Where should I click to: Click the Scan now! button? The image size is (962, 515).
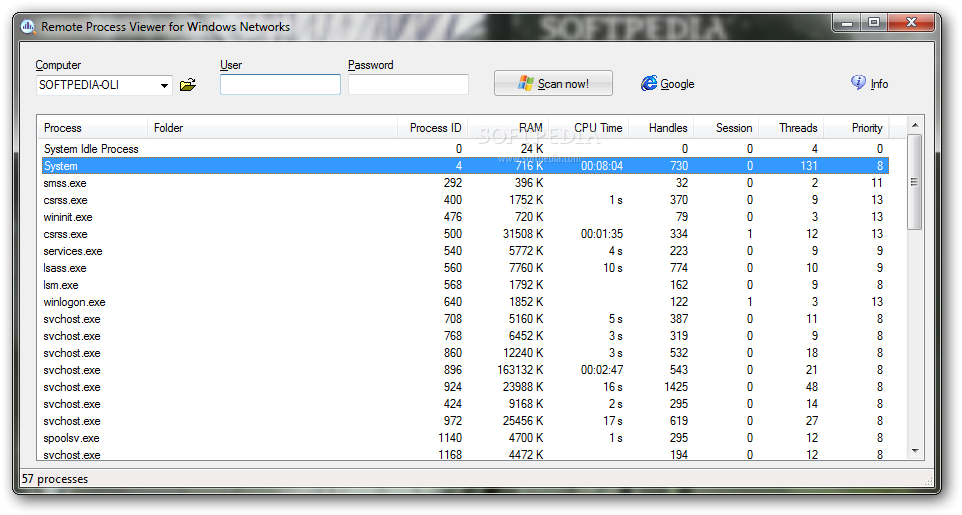[553, 83]
